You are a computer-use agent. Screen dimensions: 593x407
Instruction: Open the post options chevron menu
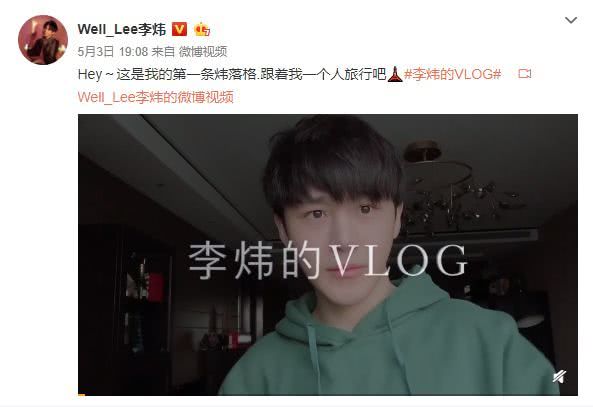pos(571,20)
